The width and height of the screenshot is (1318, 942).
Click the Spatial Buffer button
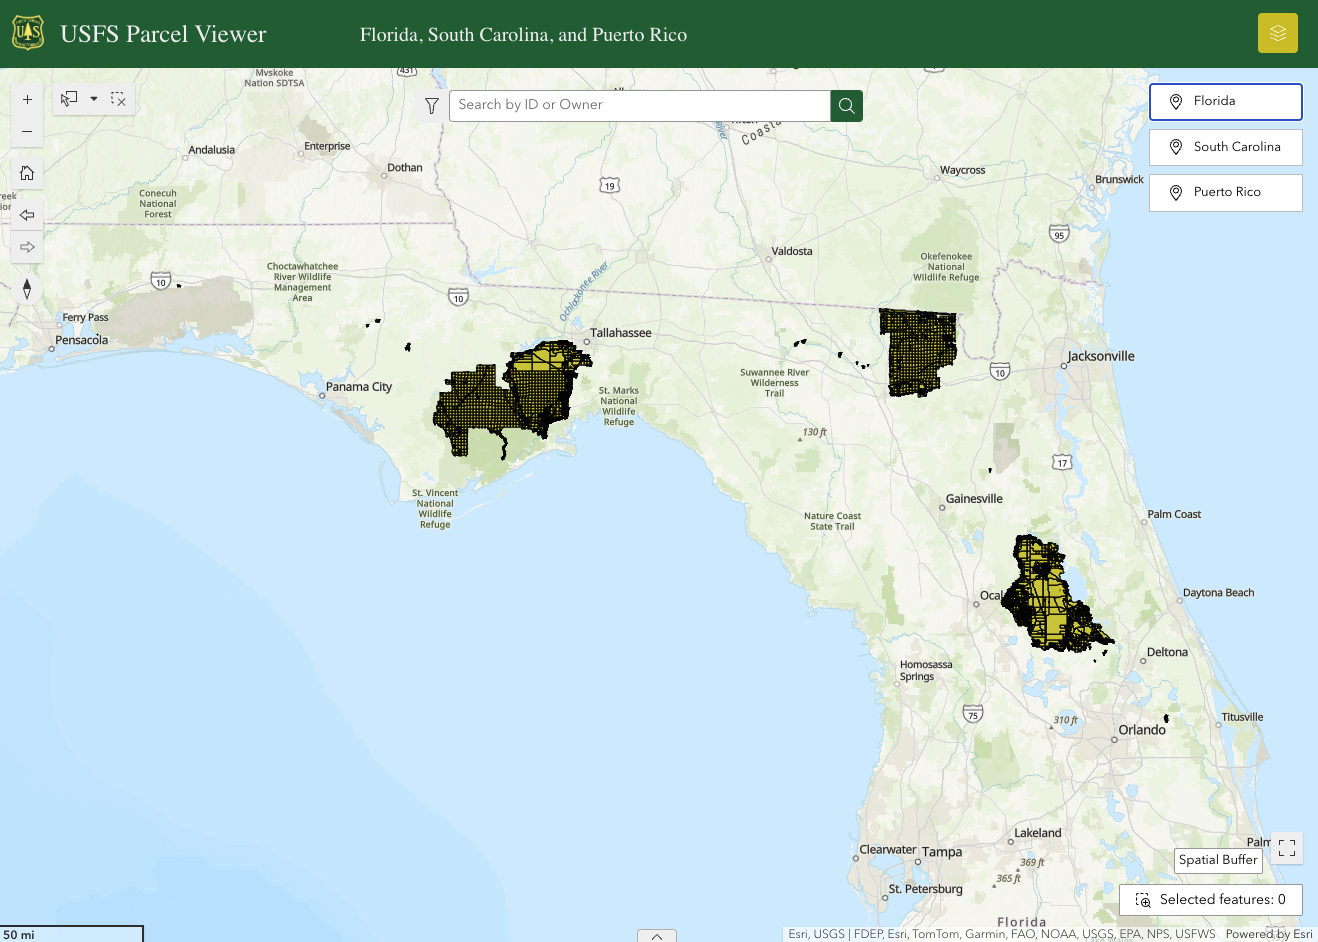click(x=1217, y=860)
